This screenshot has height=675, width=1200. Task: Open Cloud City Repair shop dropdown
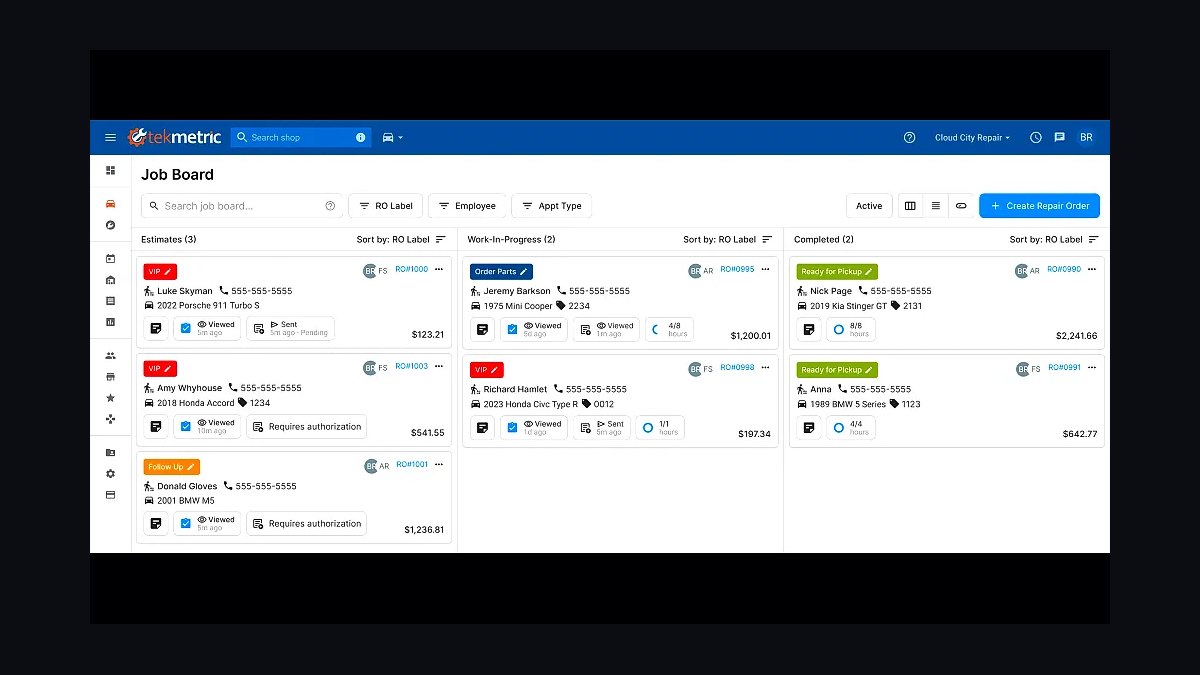[972, 138]
